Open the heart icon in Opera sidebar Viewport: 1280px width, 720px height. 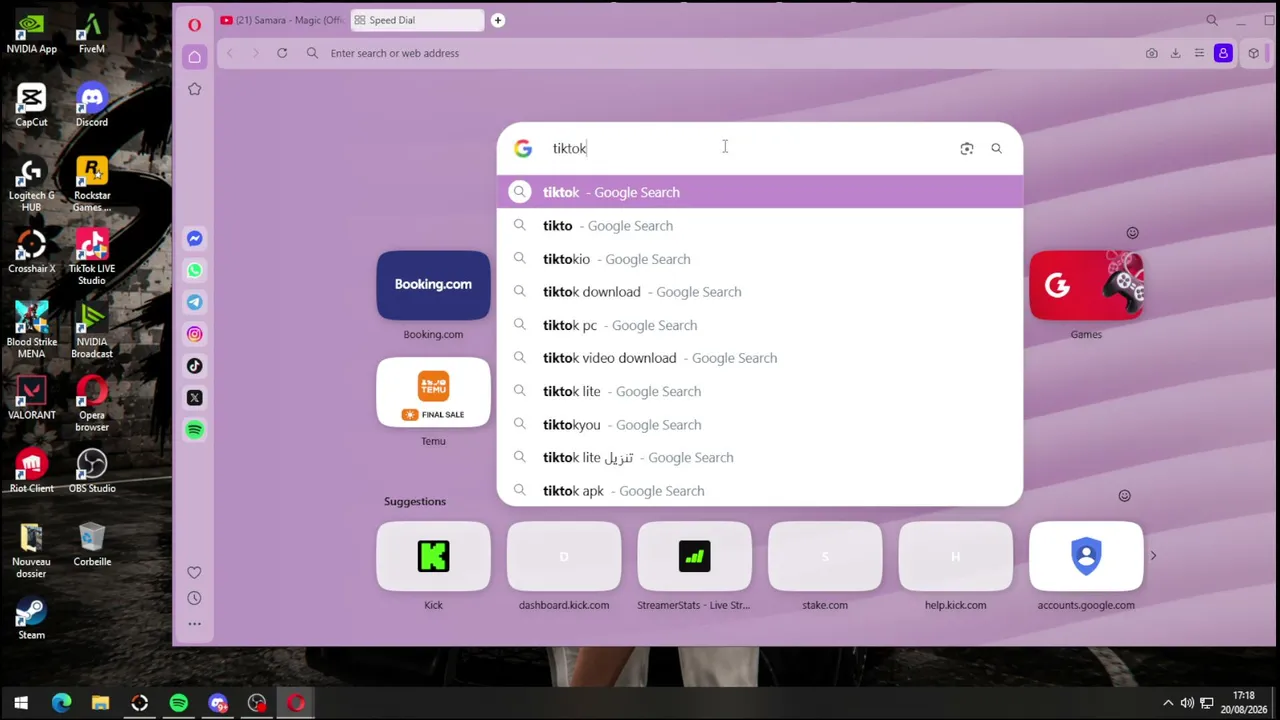pos(194,572)
